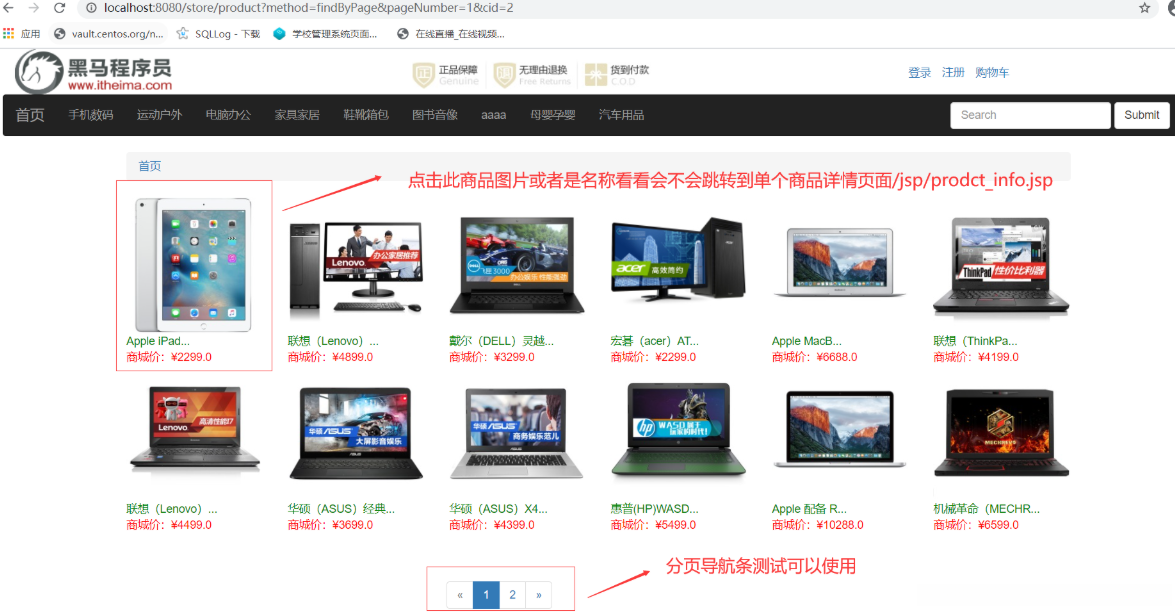Screen dimensions: 1175x615
Task: Click the bookmark star in address bar
Action: click(x=1146, y=9)
